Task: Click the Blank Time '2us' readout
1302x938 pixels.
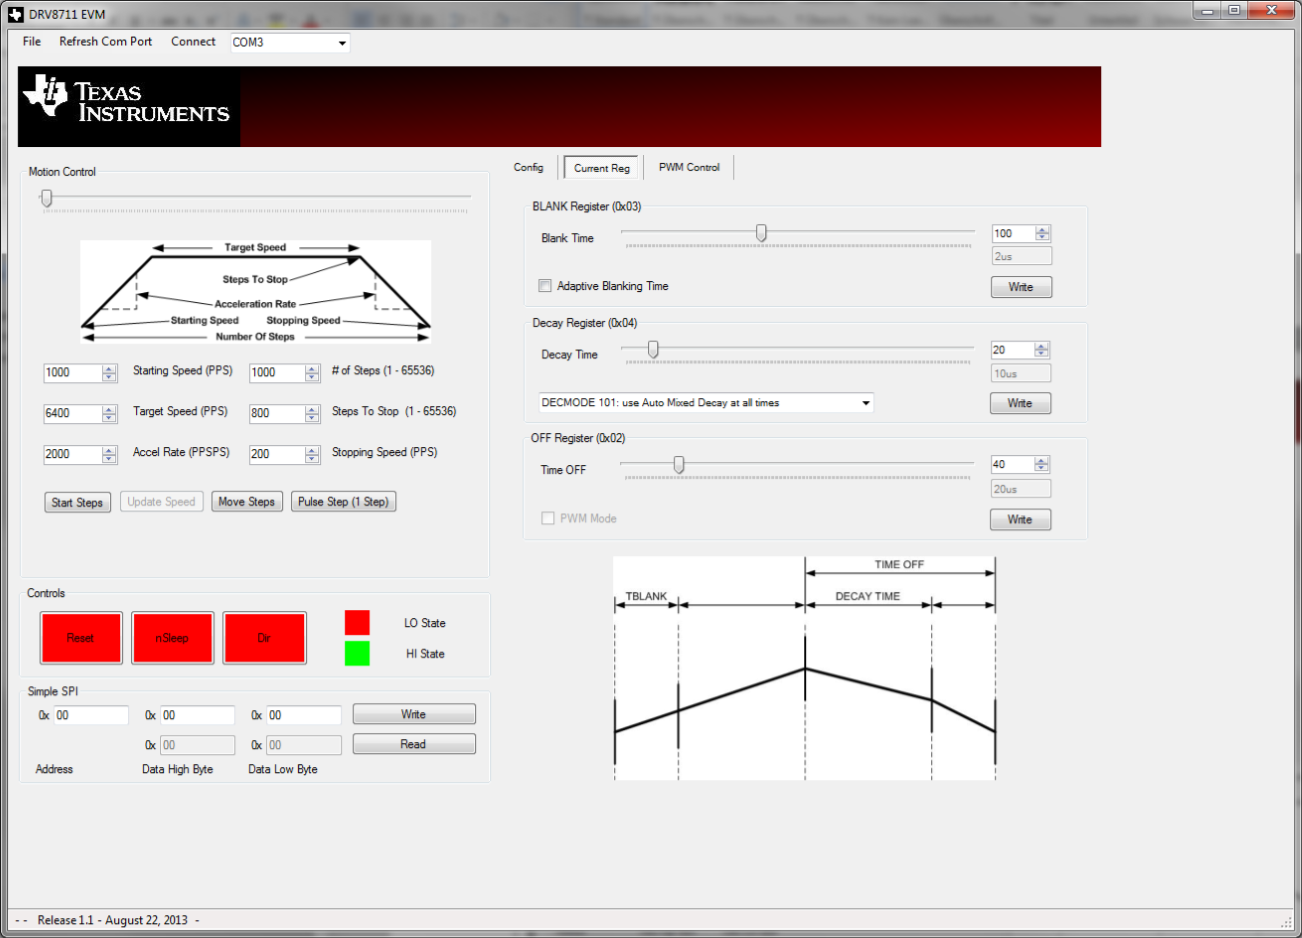Action: (1021, 256)
